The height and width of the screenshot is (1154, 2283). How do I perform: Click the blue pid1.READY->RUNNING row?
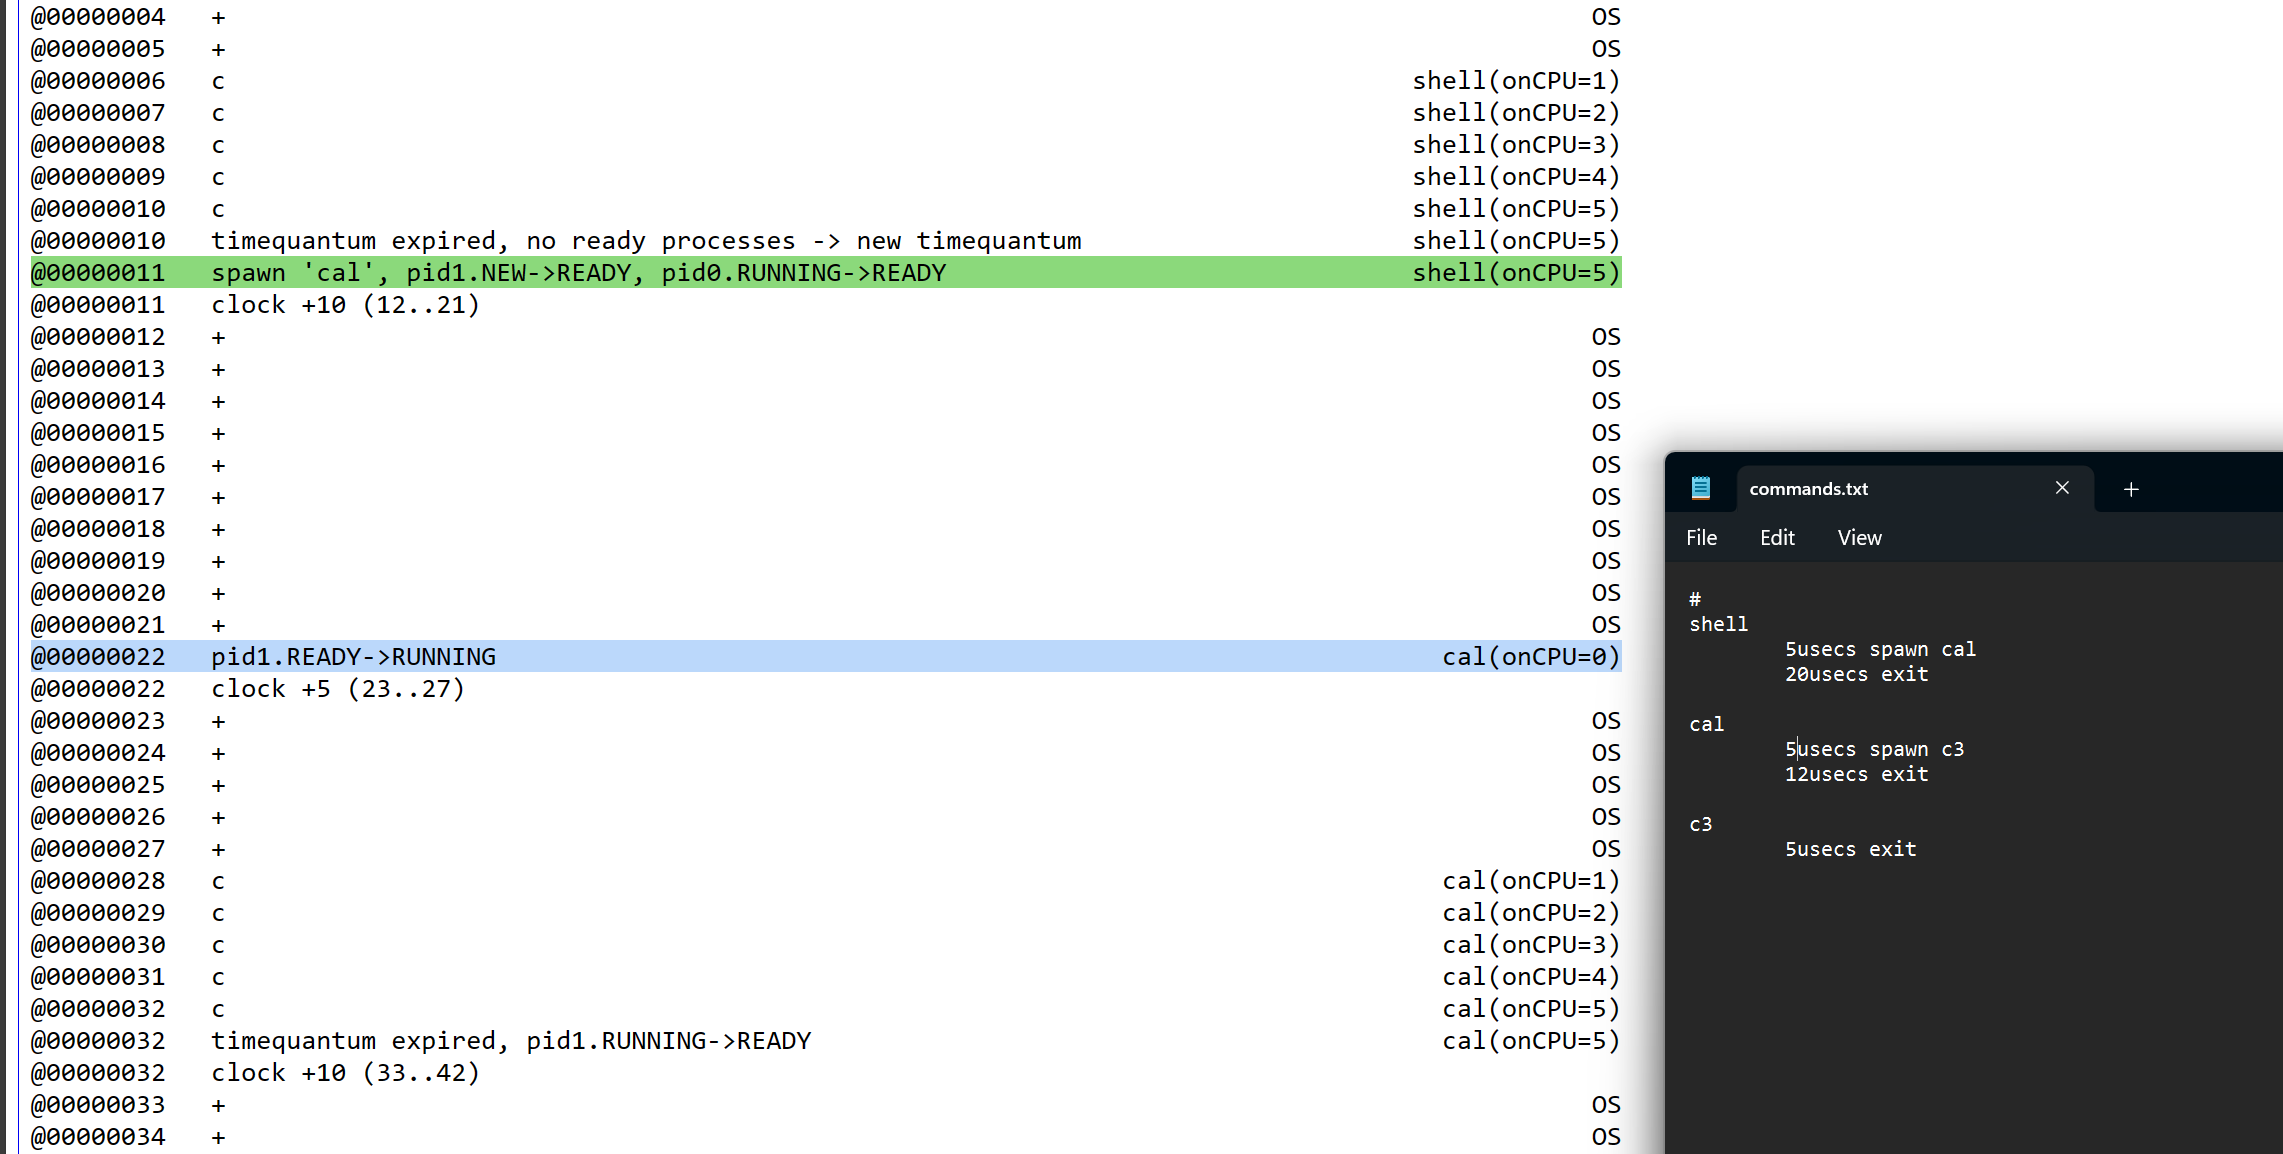353,657
